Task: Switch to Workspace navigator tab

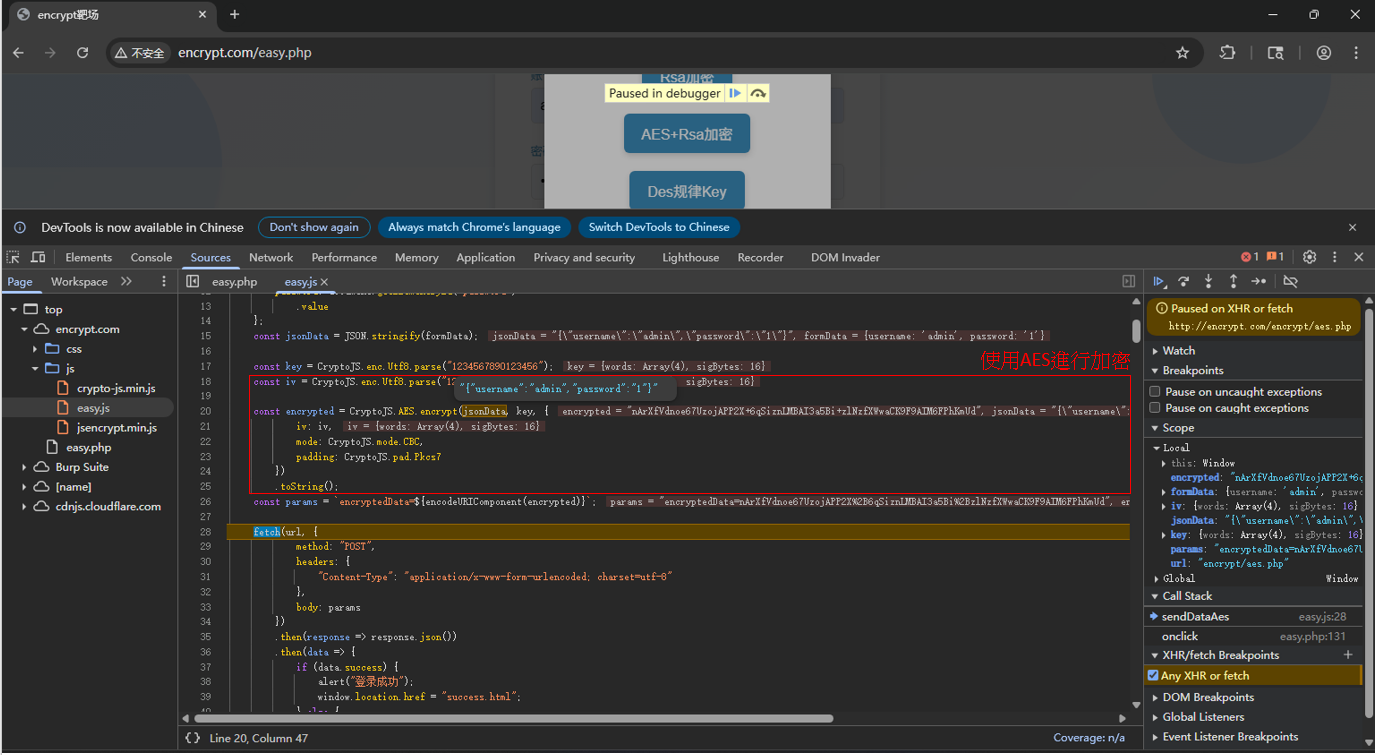Action: coord(79,282)
